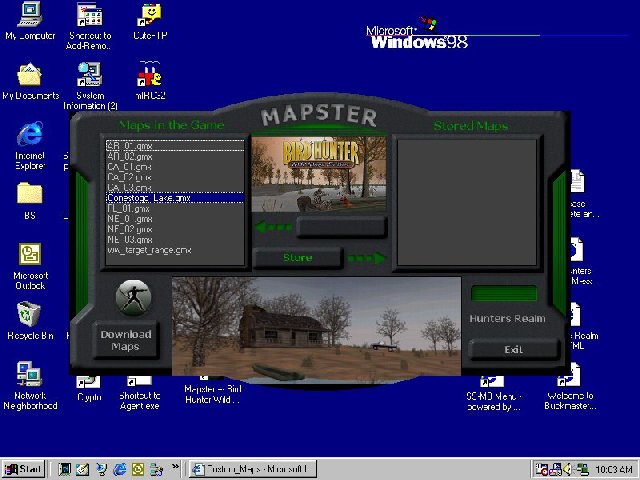640x480 pixels.
Task: Click the network monitors tray icon
Action: (582, 470)
